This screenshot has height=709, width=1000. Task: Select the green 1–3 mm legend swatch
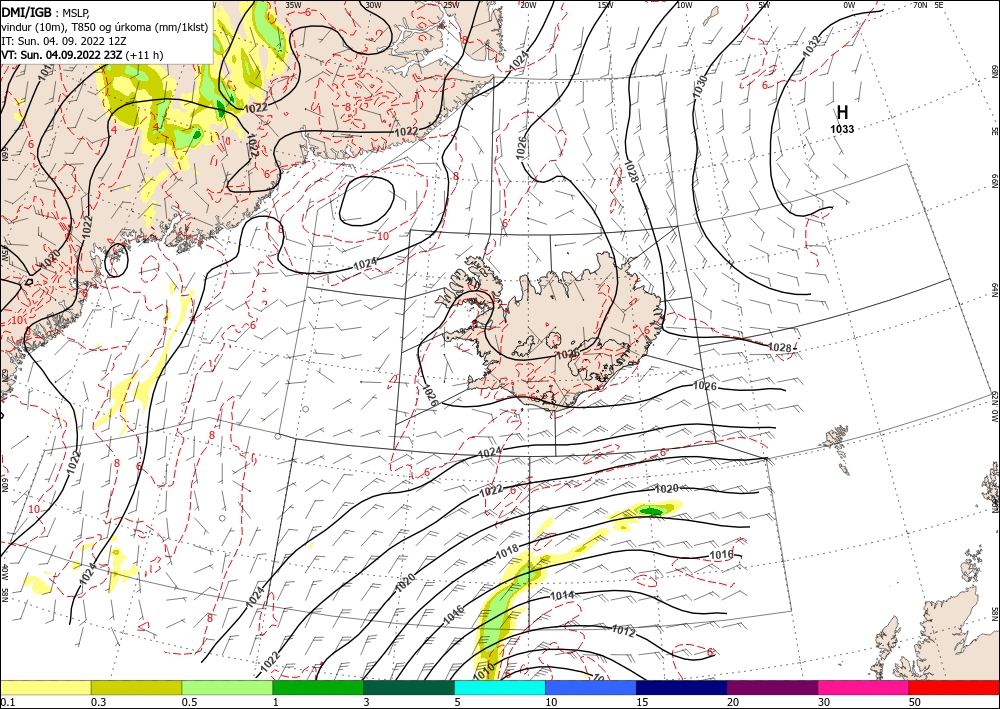click(318, 687)
